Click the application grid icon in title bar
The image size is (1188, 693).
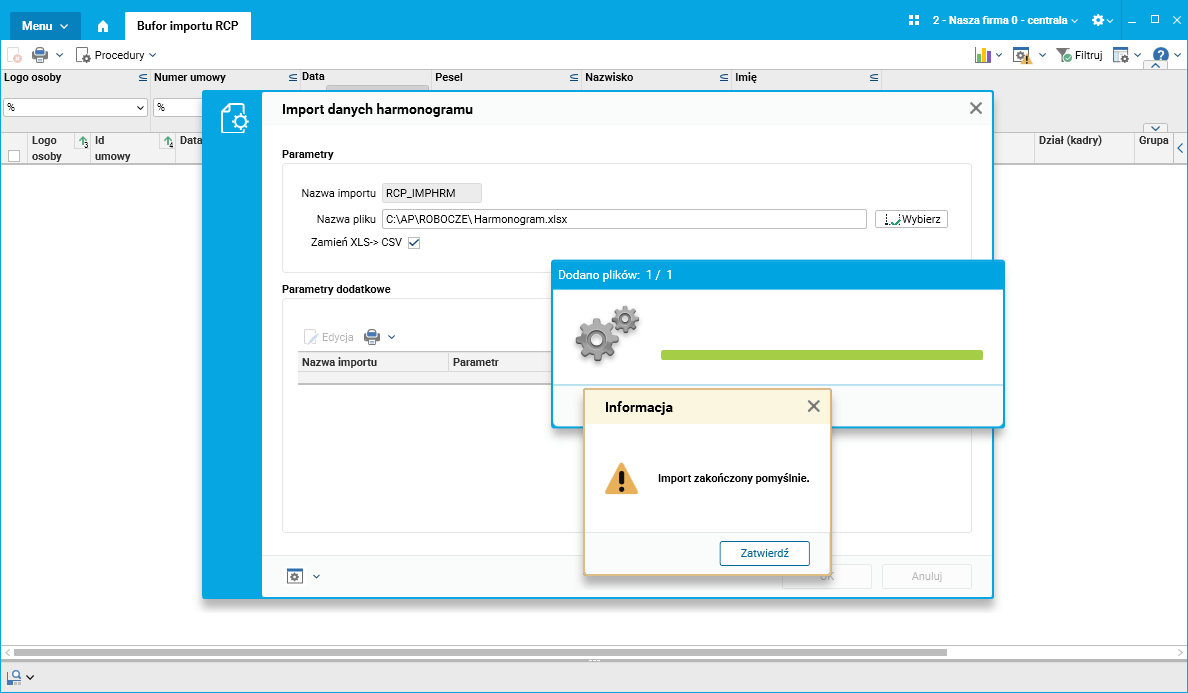pos(914,20)
